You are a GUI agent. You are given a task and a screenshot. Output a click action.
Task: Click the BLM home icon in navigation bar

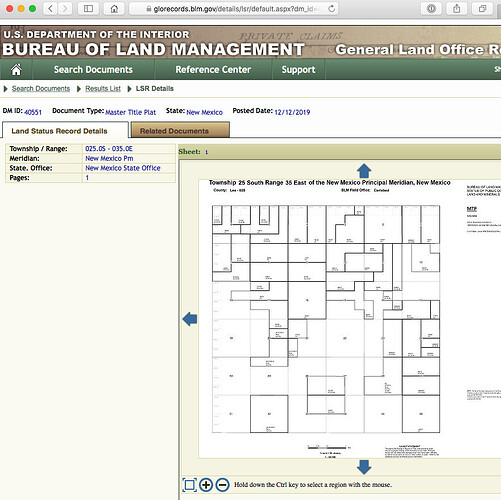16,70
